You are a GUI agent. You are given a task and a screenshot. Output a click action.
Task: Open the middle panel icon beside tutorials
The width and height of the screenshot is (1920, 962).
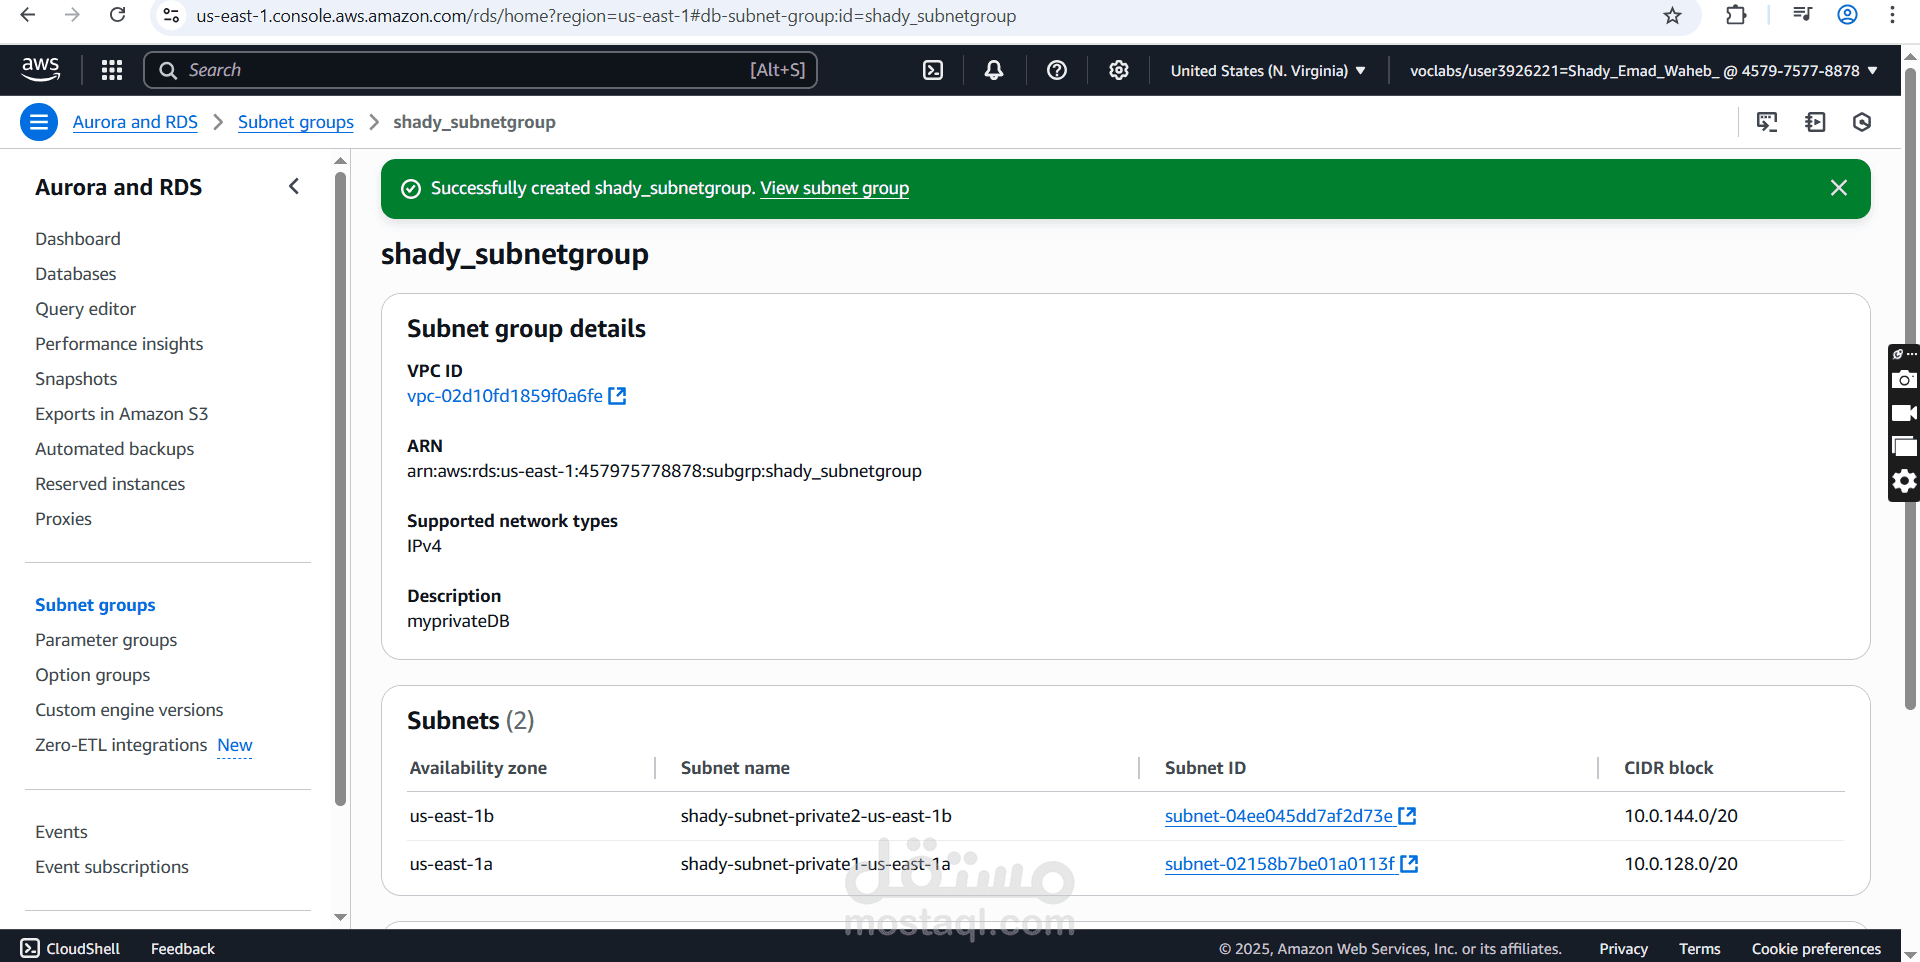(x=1815, y=122)
